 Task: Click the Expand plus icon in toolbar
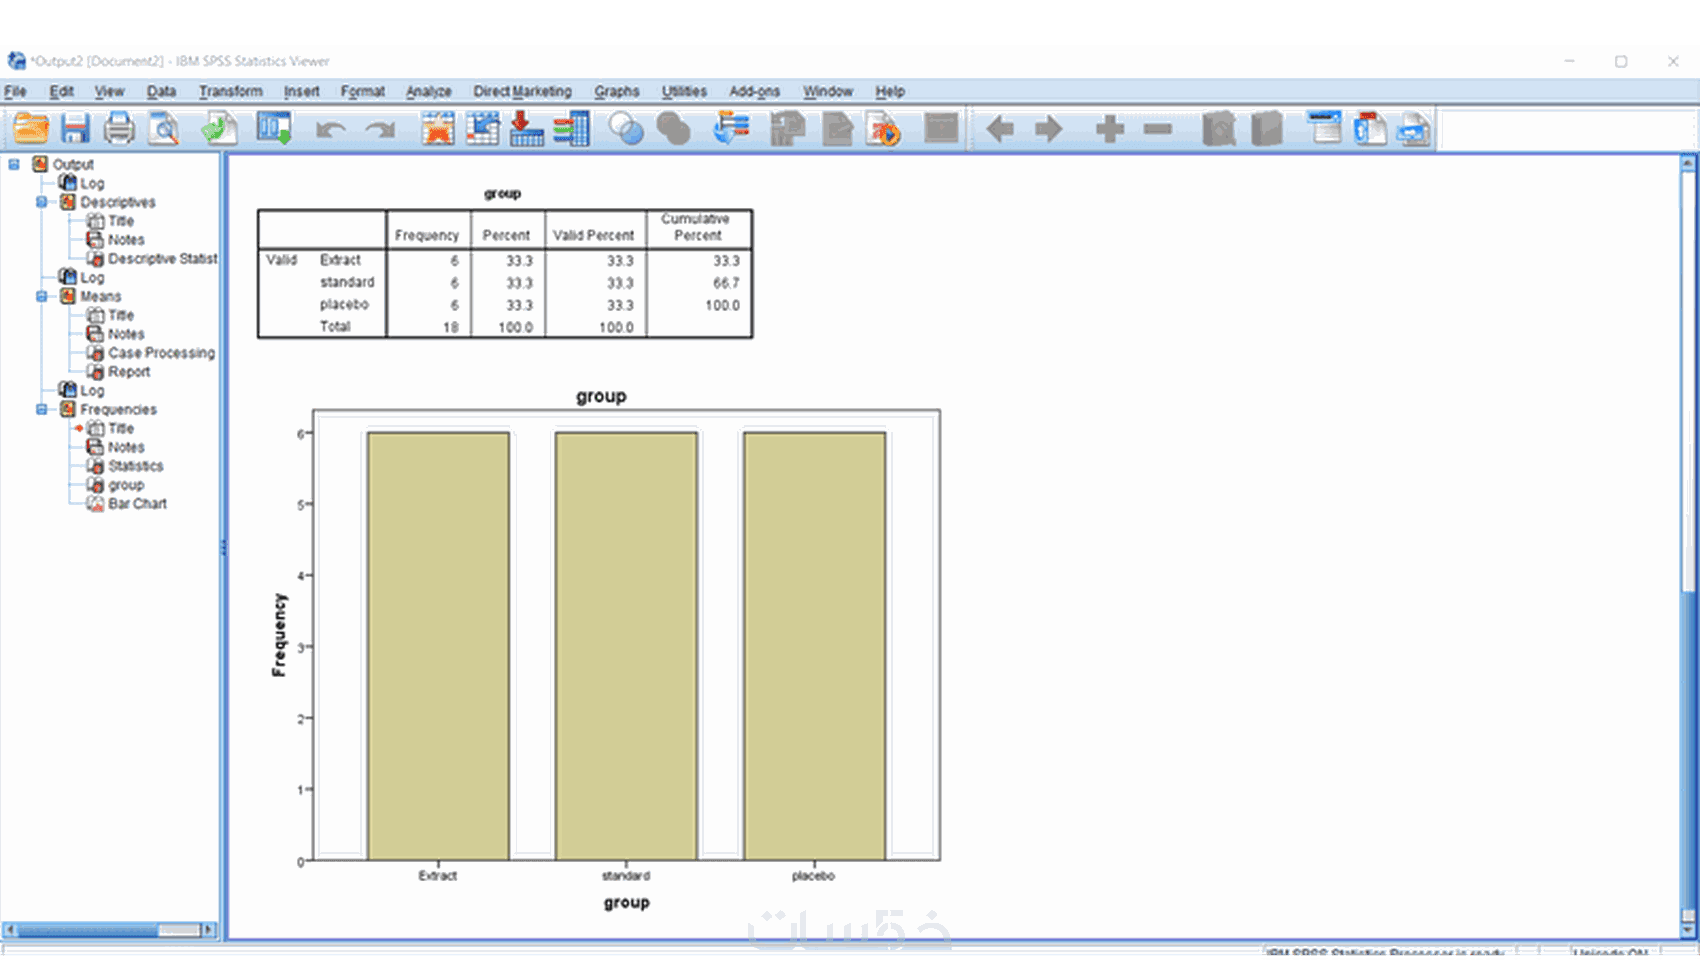click(1110, 129)
